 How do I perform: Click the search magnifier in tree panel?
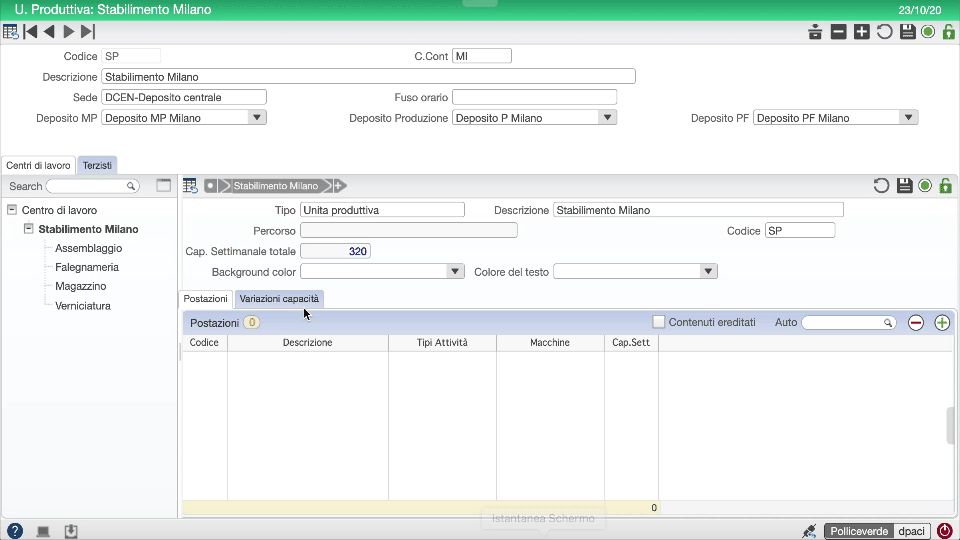coord(131,186)
